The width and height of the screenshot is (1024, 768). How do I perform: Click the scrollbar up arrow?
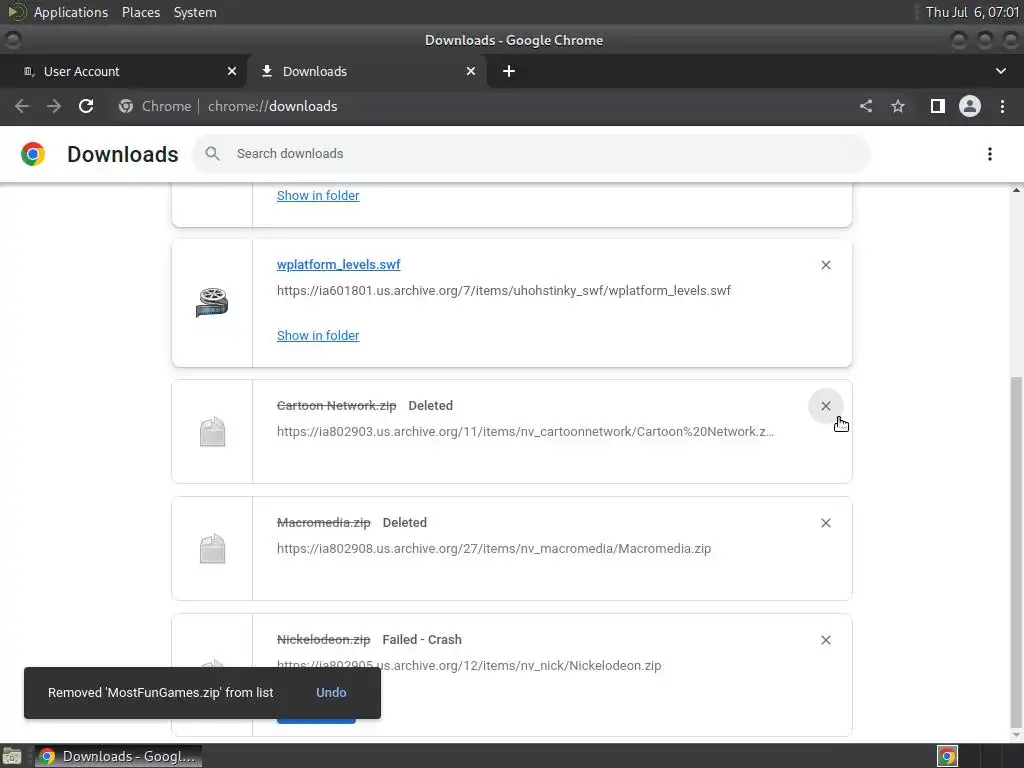point(1016,190)
